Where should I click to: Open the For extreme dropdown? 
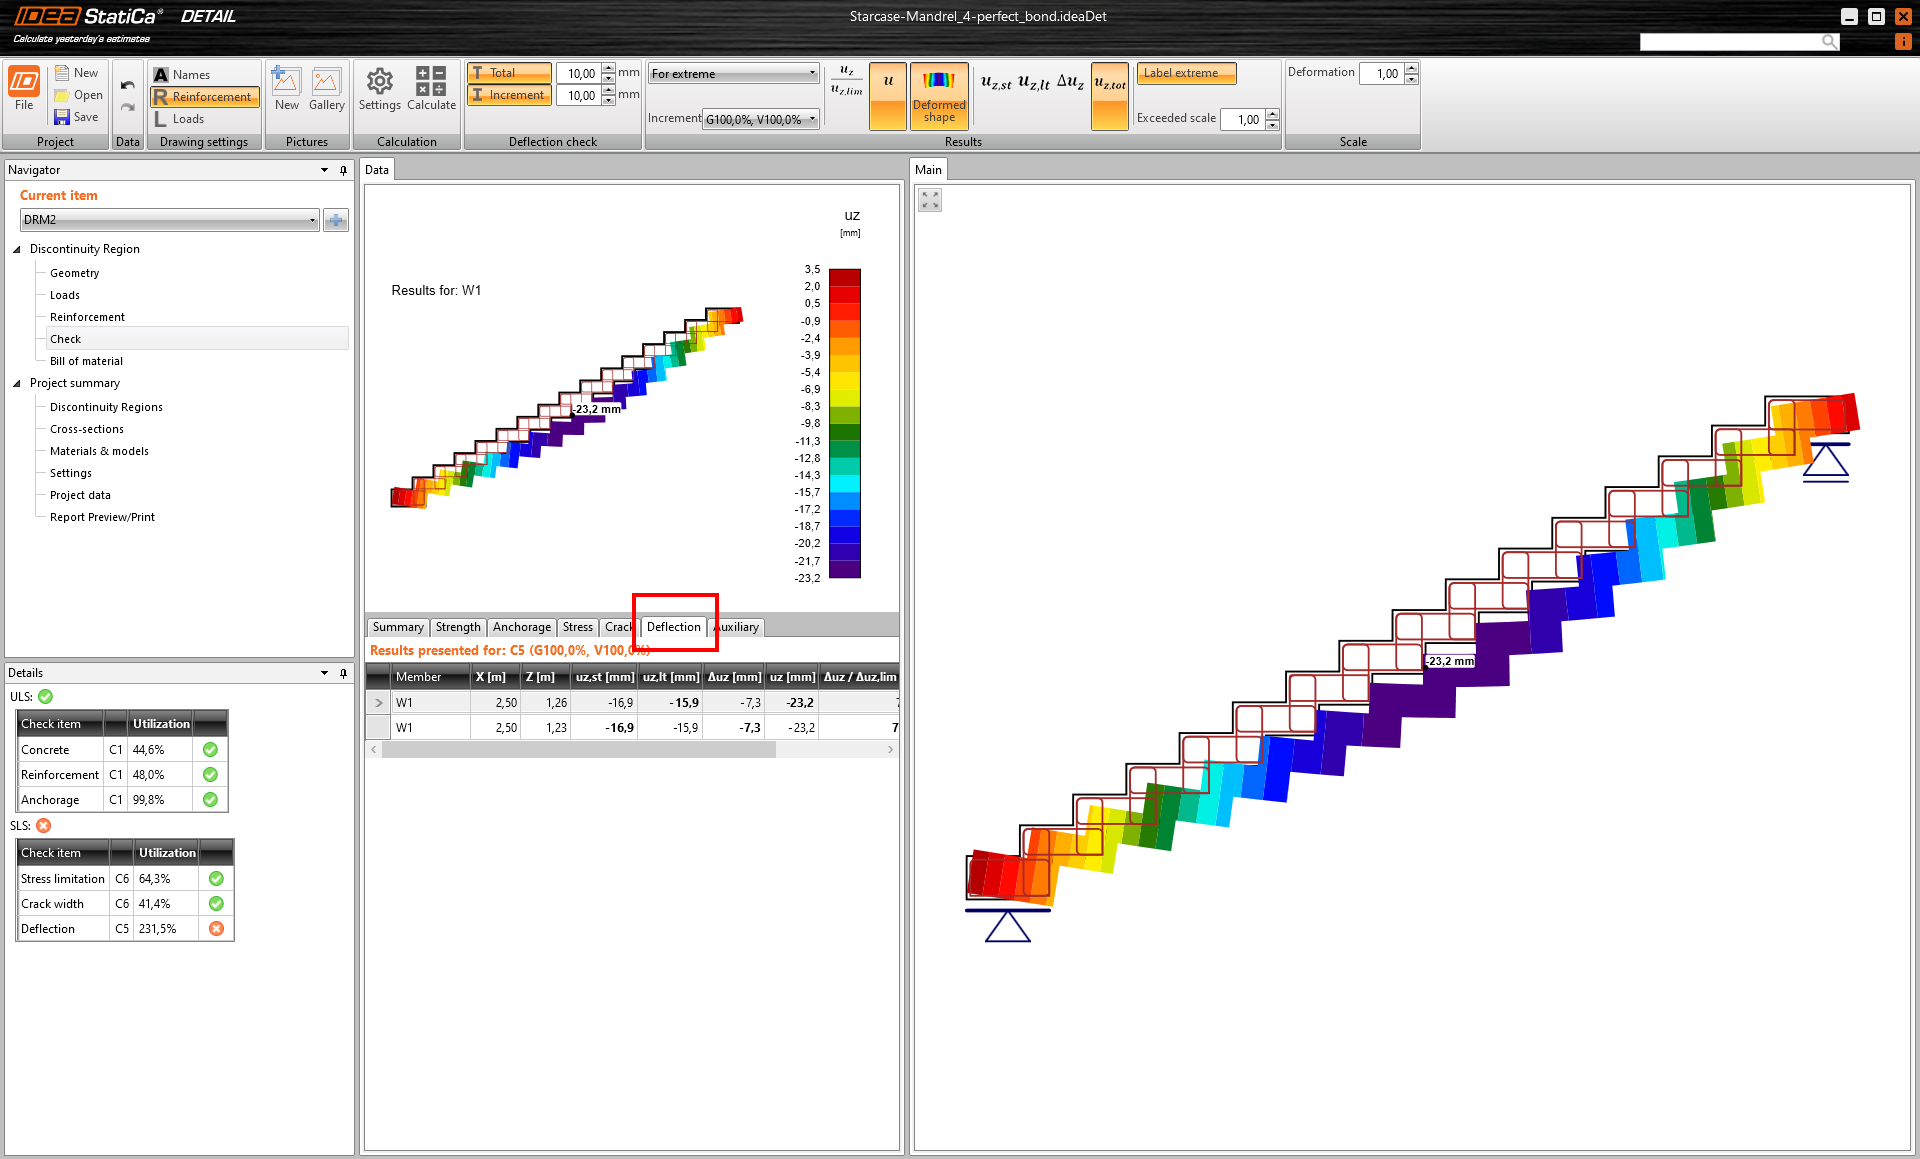point(733,73)
